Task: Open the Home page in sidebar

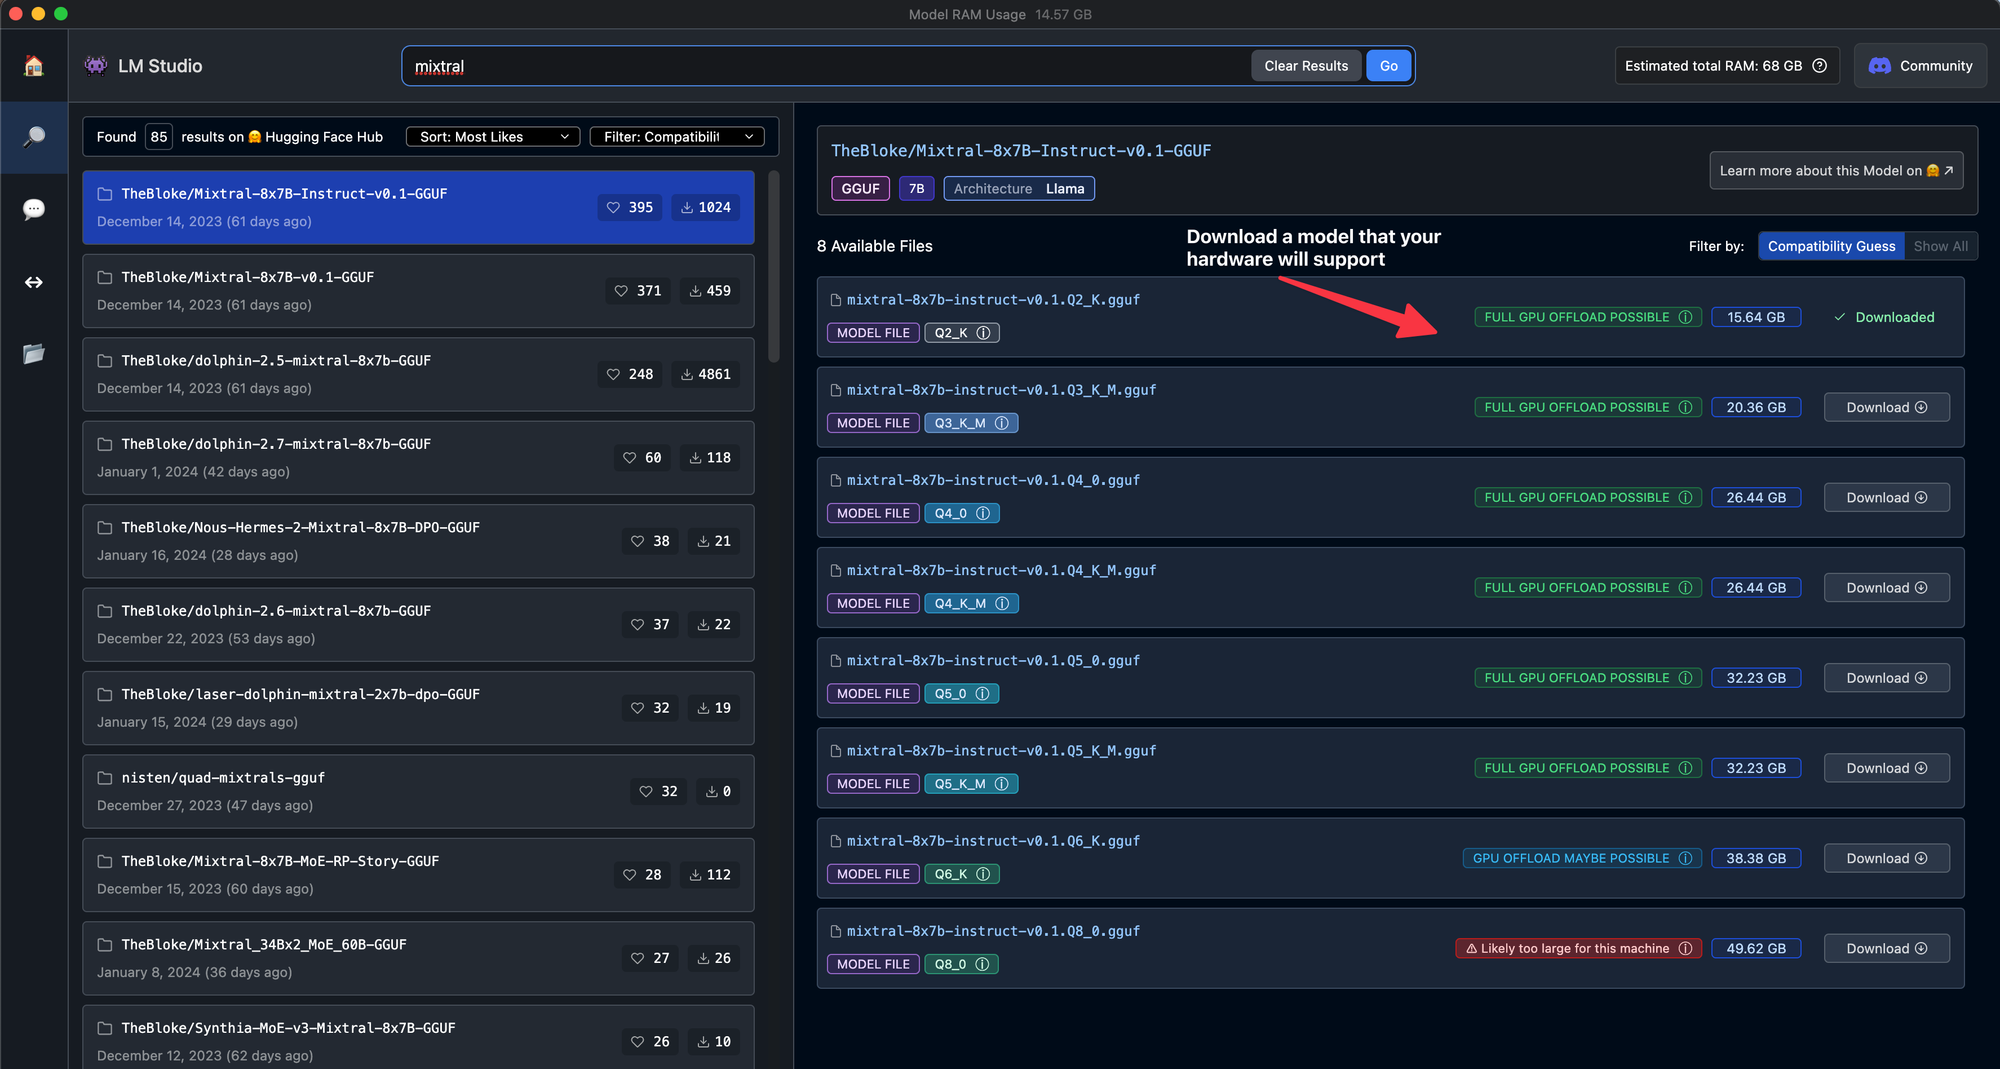Action: point(34,66)
